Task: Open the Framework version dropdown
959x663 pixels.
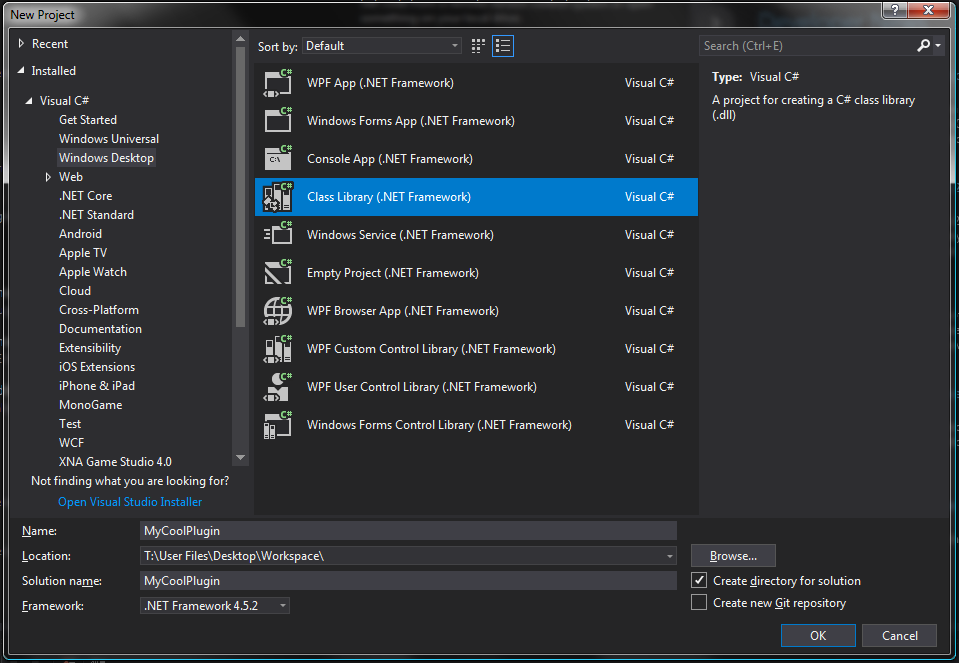Action: click(215, 606)
